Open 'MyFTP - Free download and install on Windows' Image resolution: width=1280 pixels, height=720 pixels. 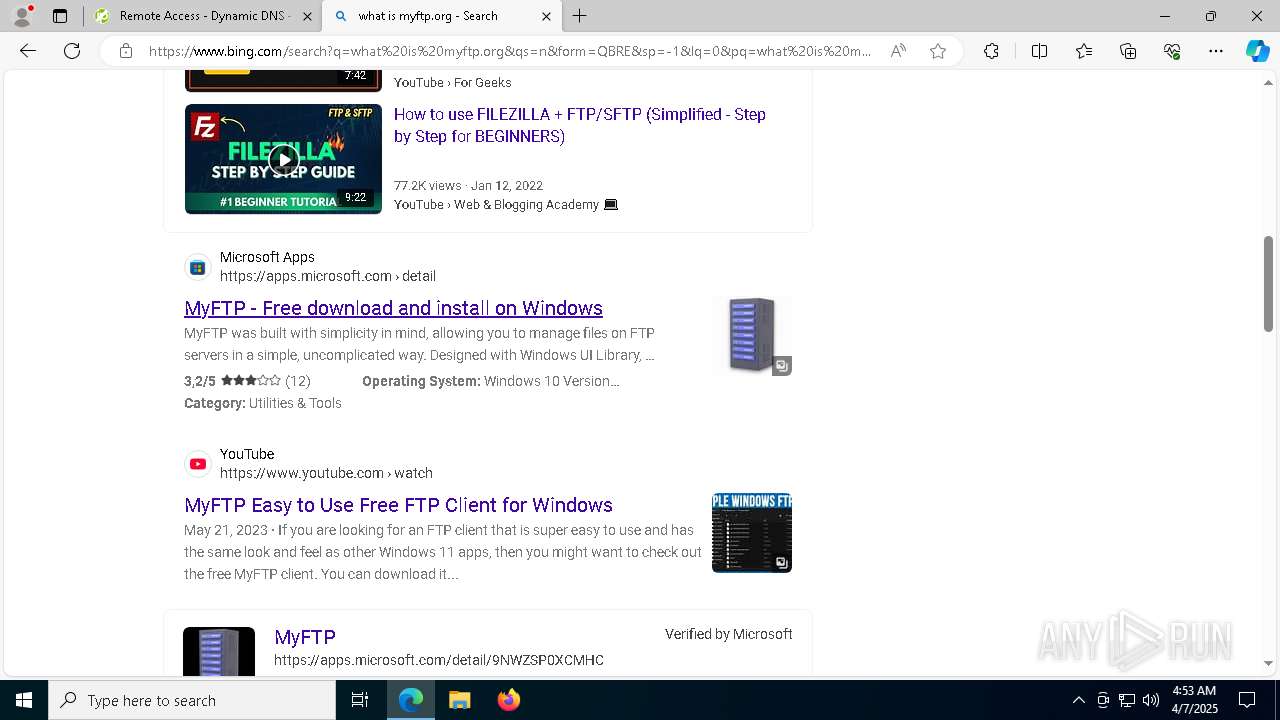393,308
